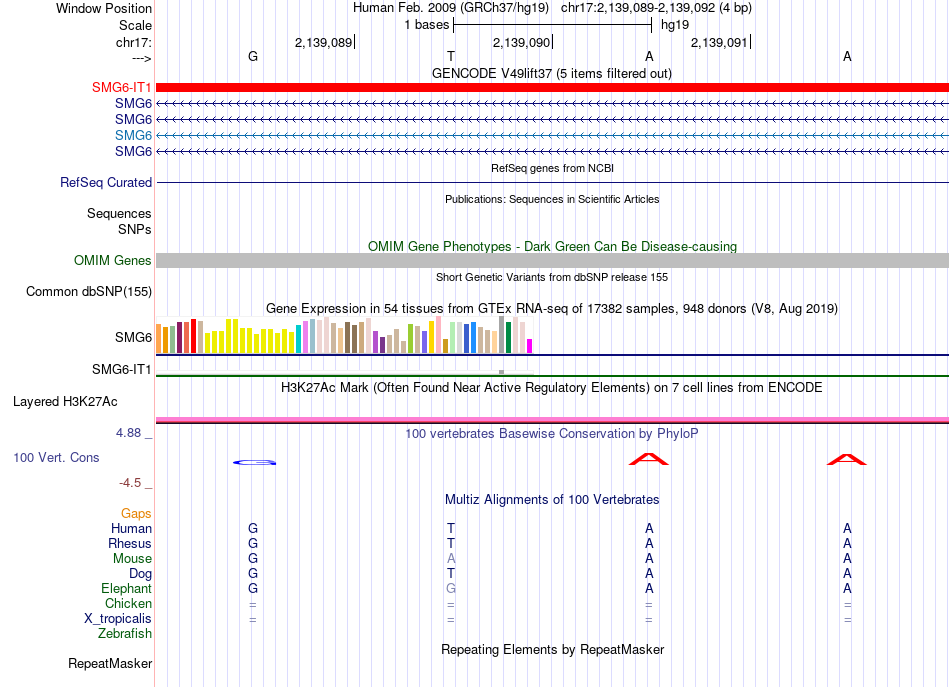Click 'Publications: Sequences in Scientific Articles' title

552,199
